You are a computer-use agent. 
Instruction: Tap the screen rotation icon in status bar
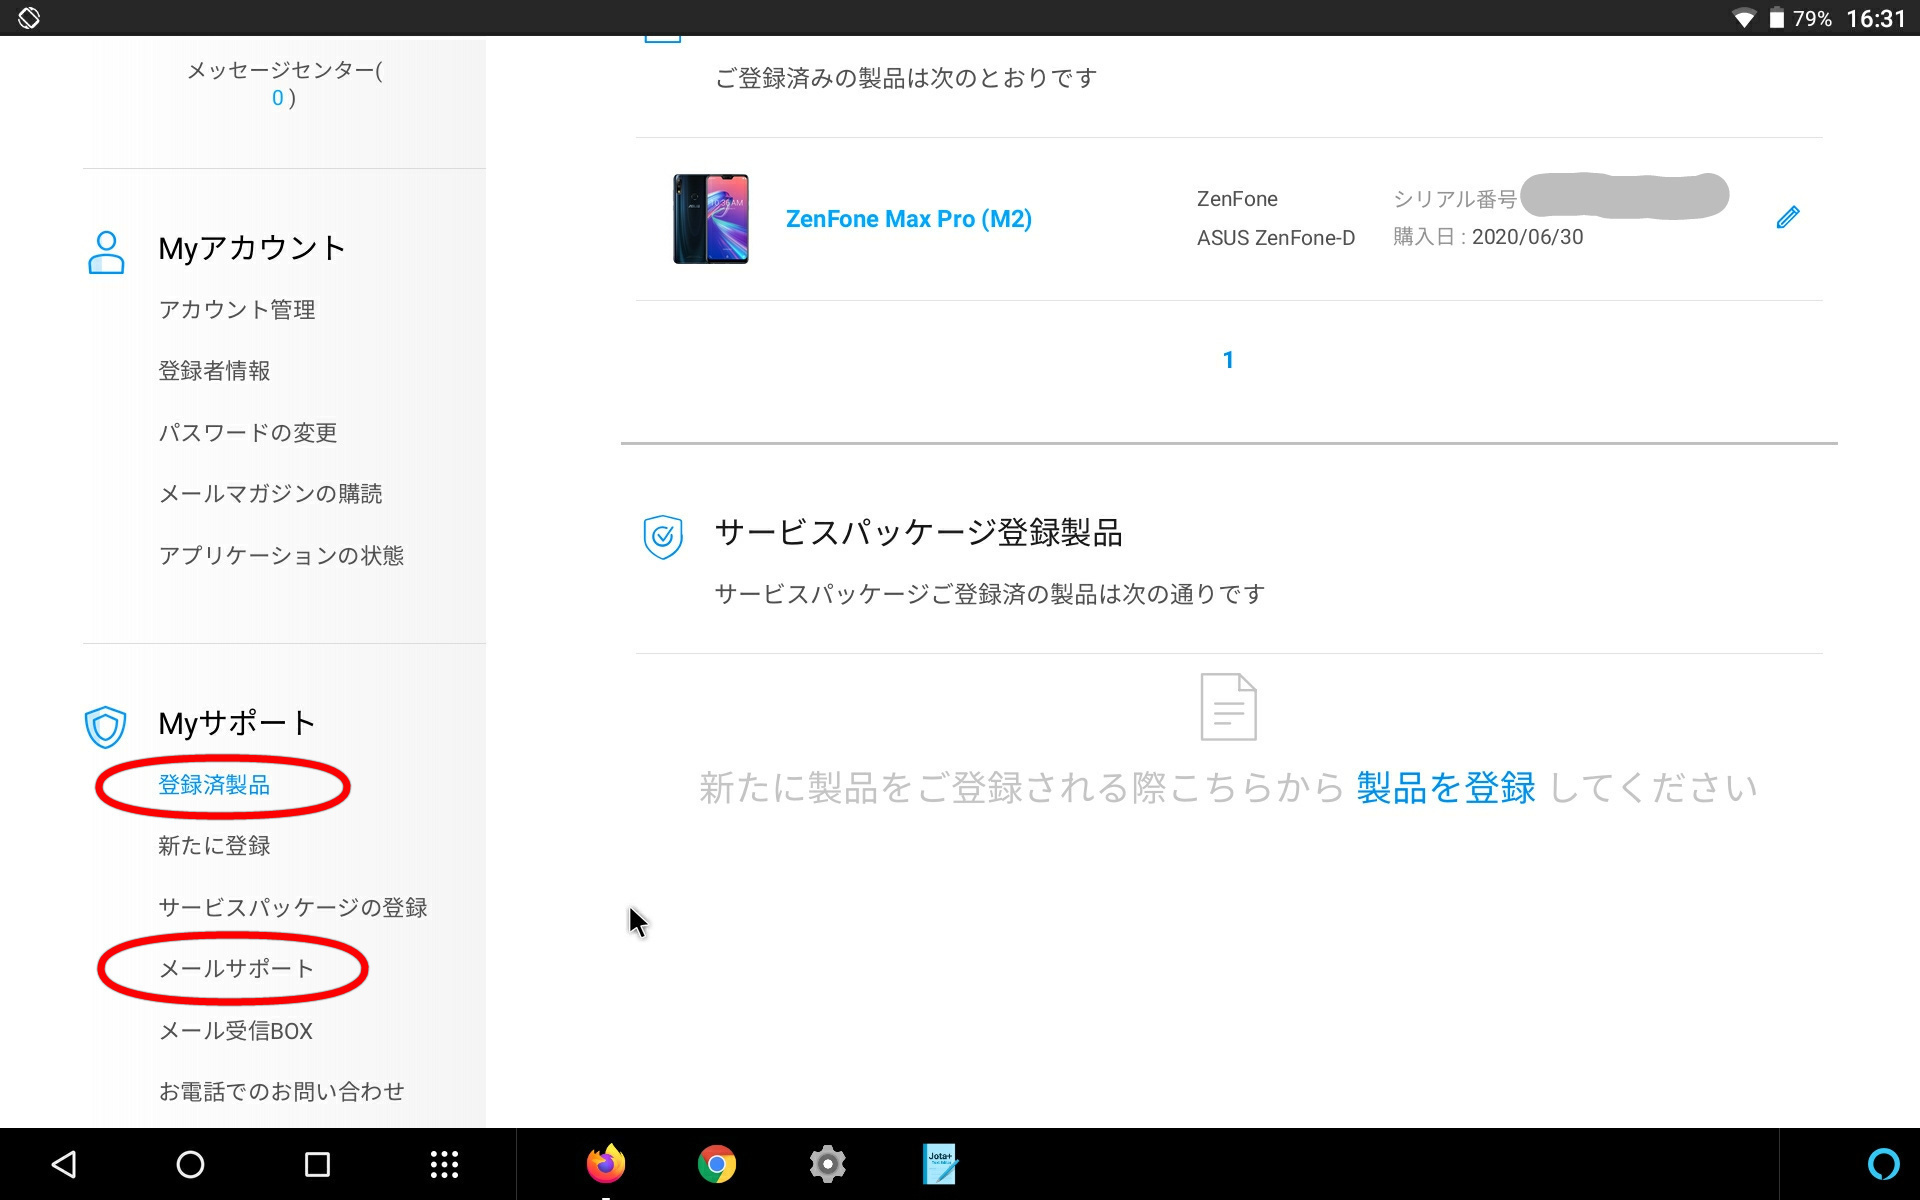29,18
